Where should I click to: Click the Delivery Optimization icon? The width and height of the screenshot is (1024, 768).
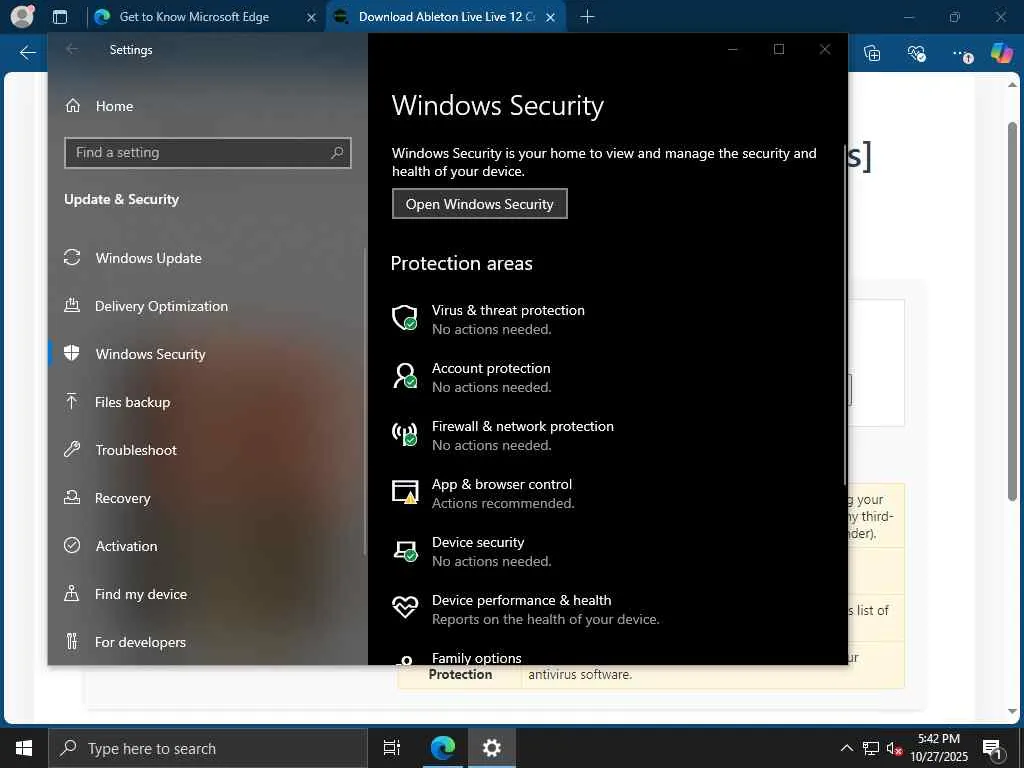(72, 305)
